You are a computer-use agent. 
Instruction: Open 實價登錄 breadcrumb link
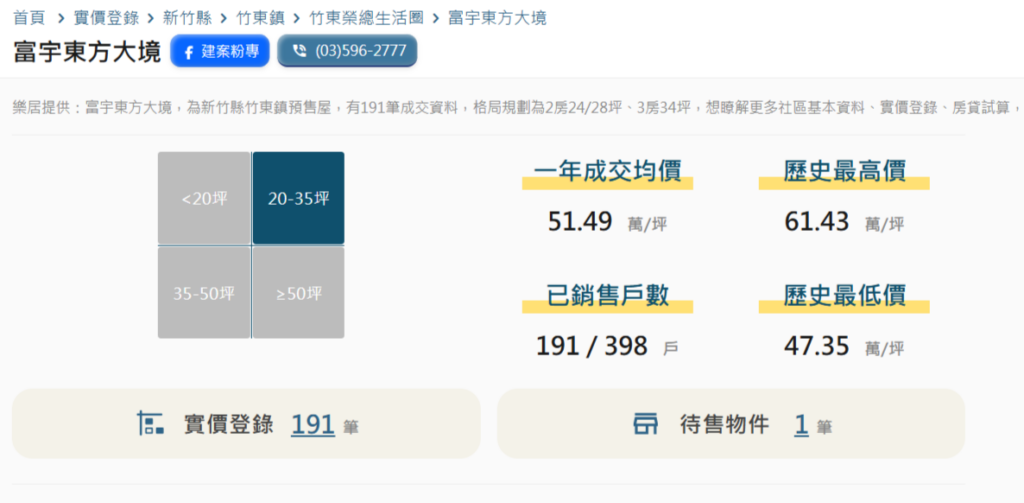pyautogui.click(x=106, y=18)
